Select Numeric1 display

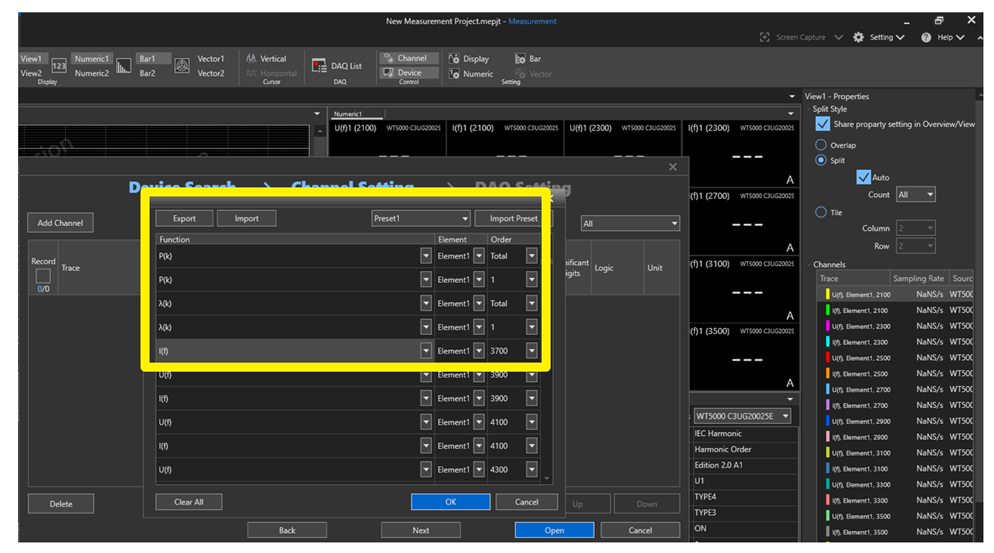click(x=92, y=58)
